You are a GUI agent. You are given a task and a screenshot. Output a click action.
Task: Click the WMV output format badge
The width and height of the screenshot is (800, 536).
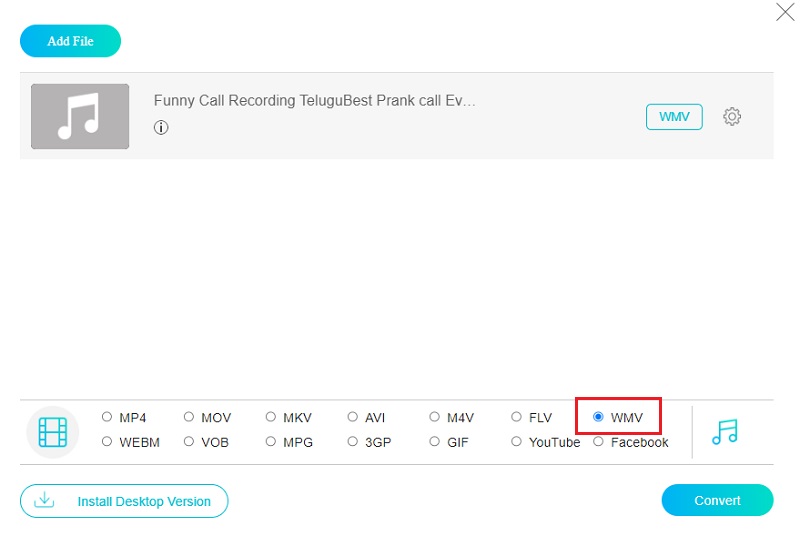tap(674, 117)
